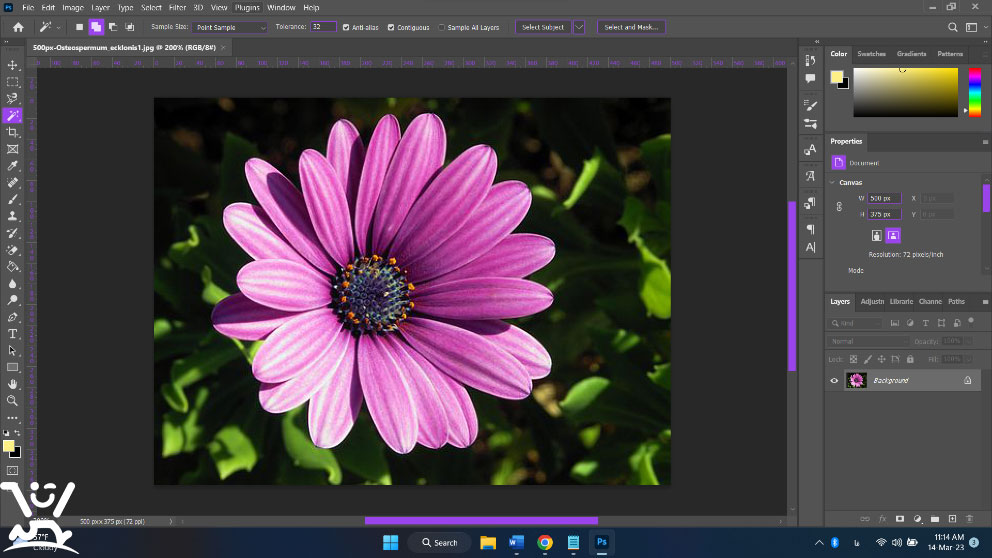Select the Magic Wand tool
This screenshot has width=992, height=558.
pos(12,115)
